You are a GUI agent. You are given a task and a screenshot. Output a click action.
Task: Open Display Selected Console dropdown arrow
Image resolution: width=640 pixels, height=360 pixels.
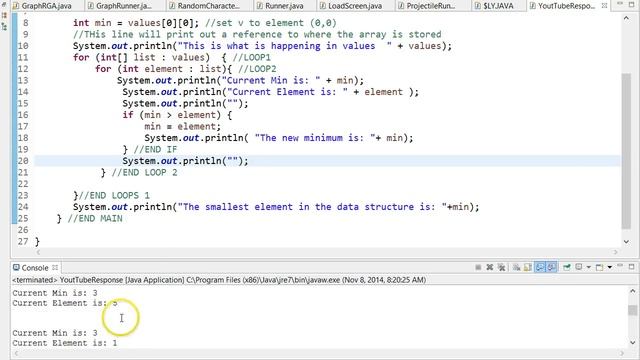coord(589,267)
